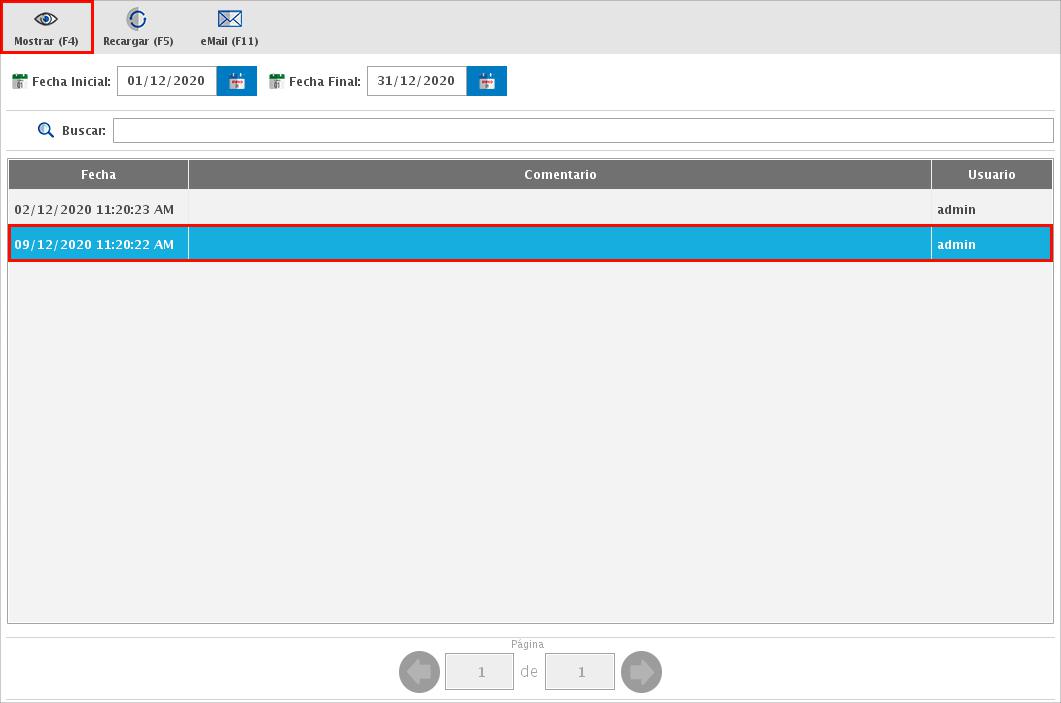
Task: Open the Fecha Final blue calendar picker
Action: (x=487, y=81)
